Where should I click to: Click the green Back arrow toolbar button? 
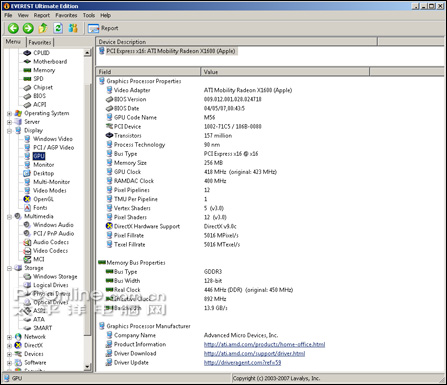pyautogui.click(x=13, y=28)
